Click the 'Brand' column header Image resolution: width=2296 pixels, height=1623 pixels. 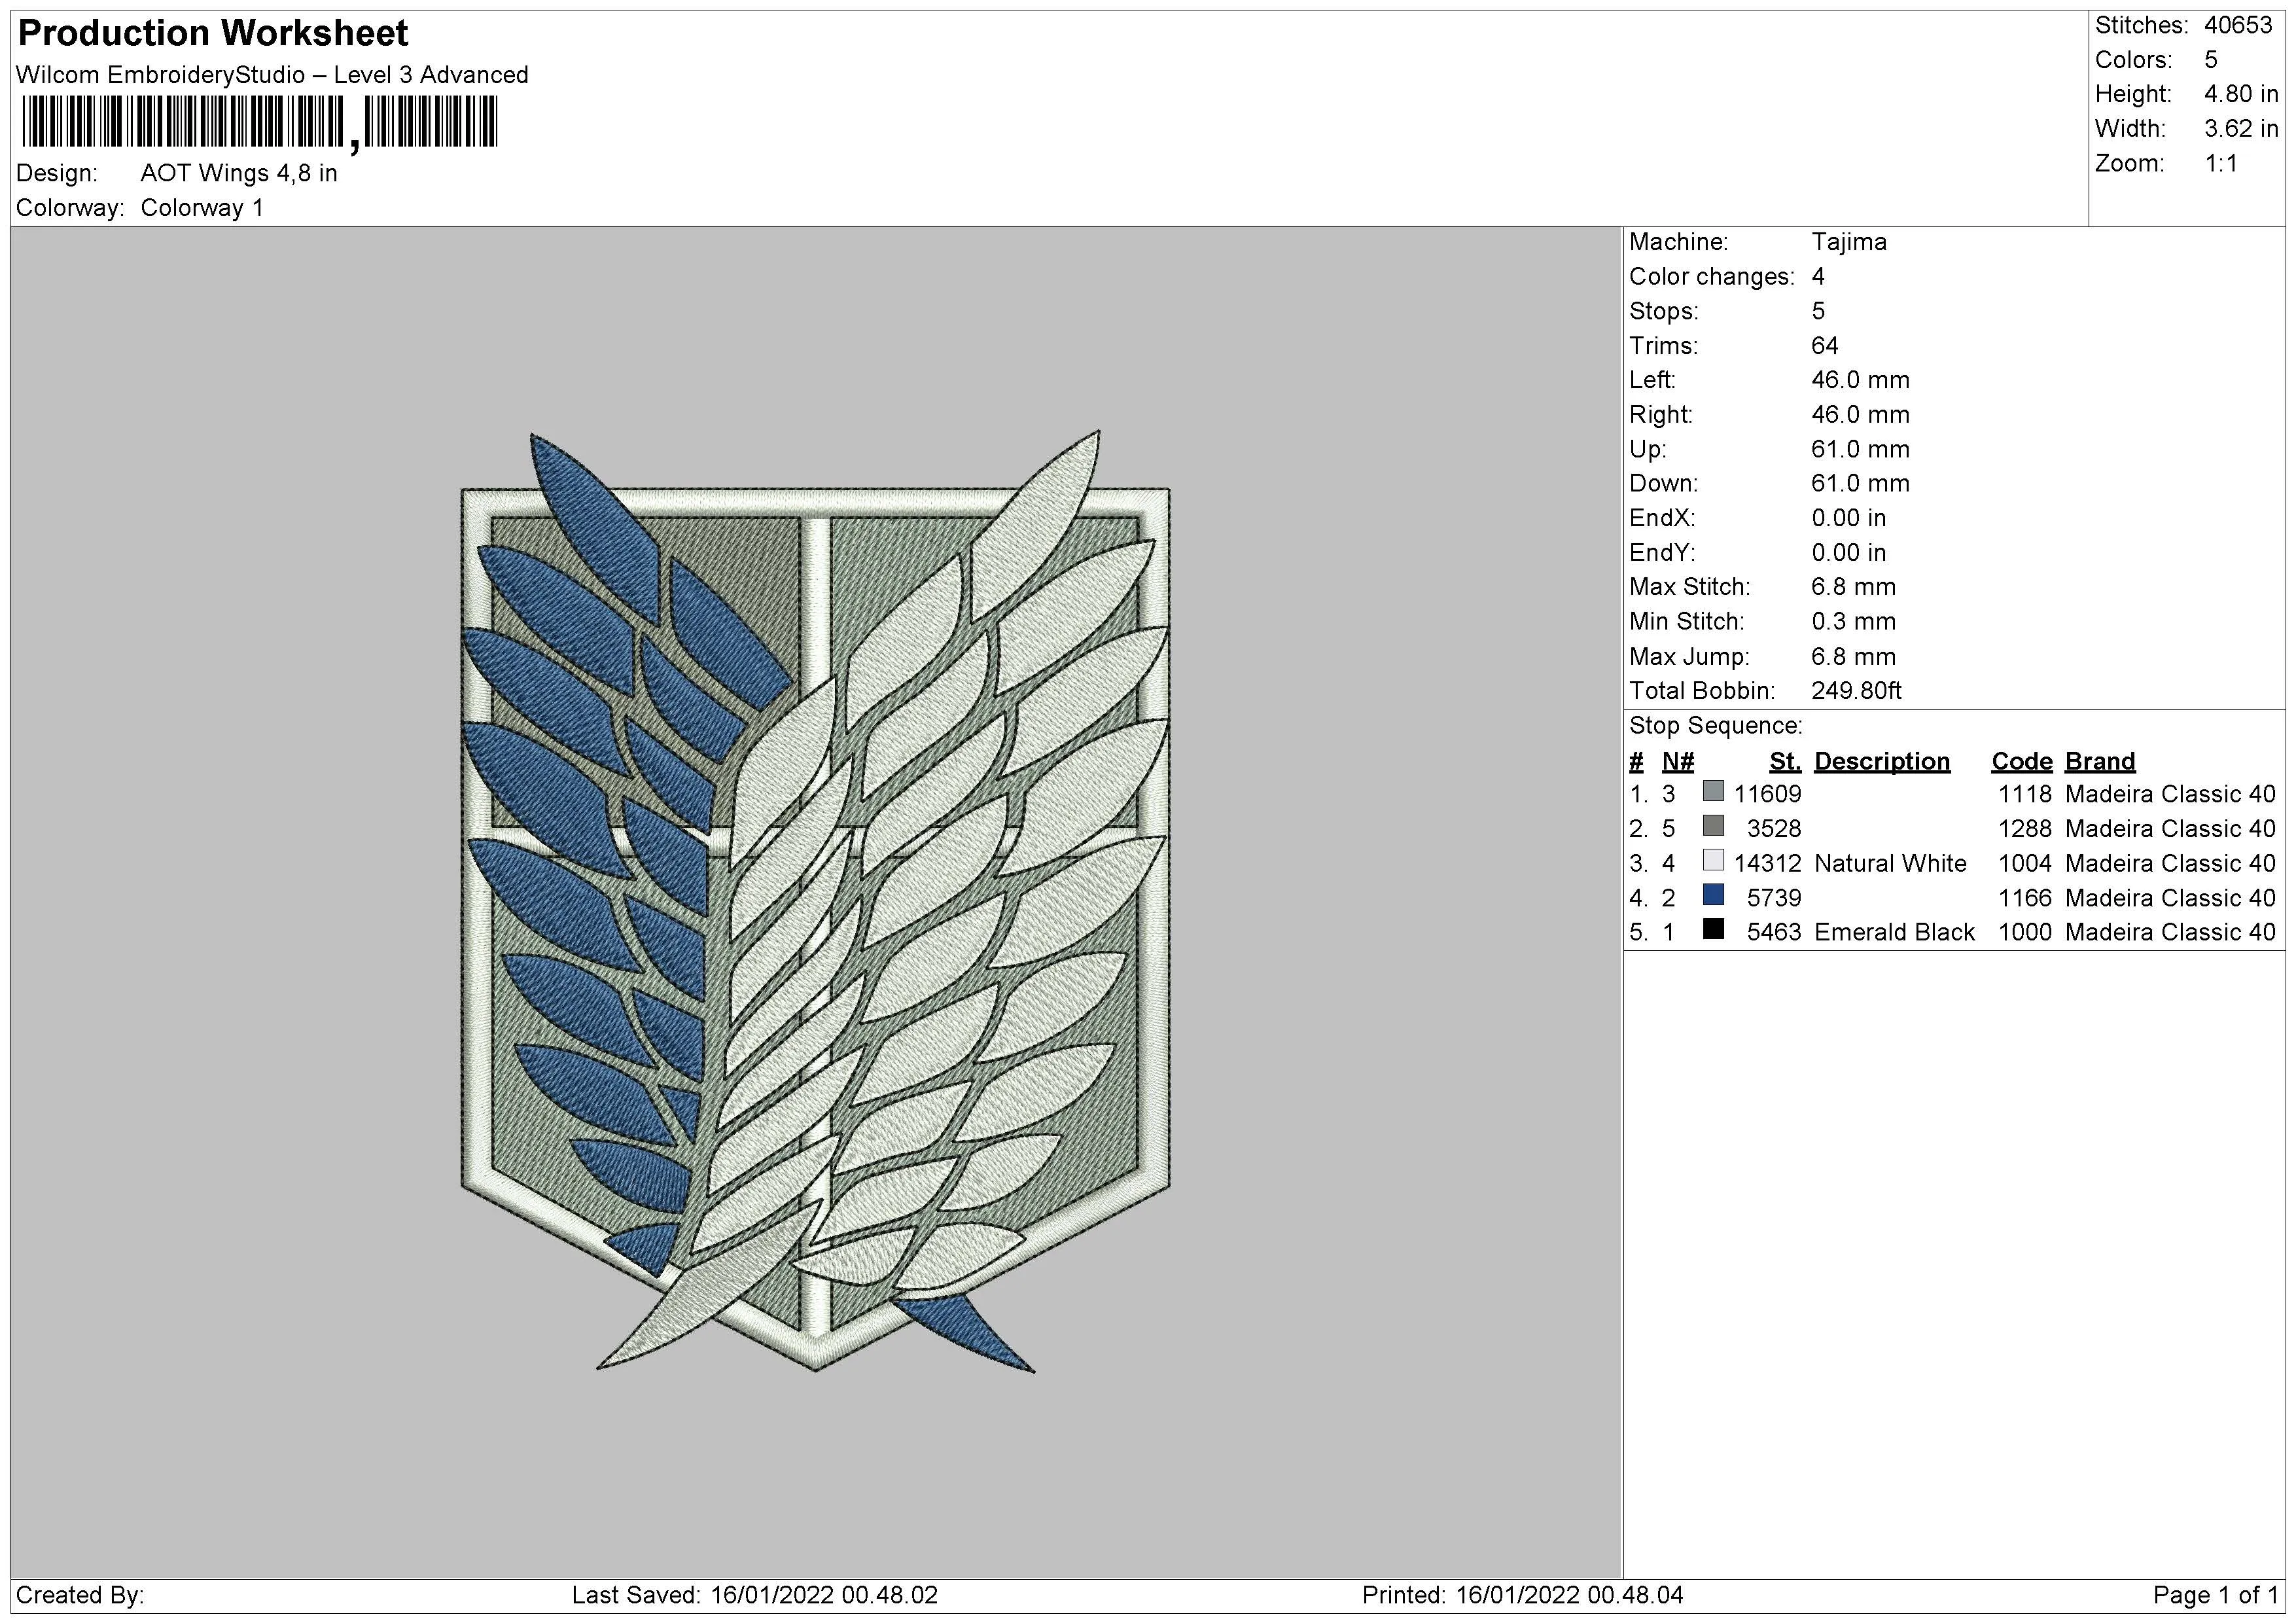pos(2100,762)
